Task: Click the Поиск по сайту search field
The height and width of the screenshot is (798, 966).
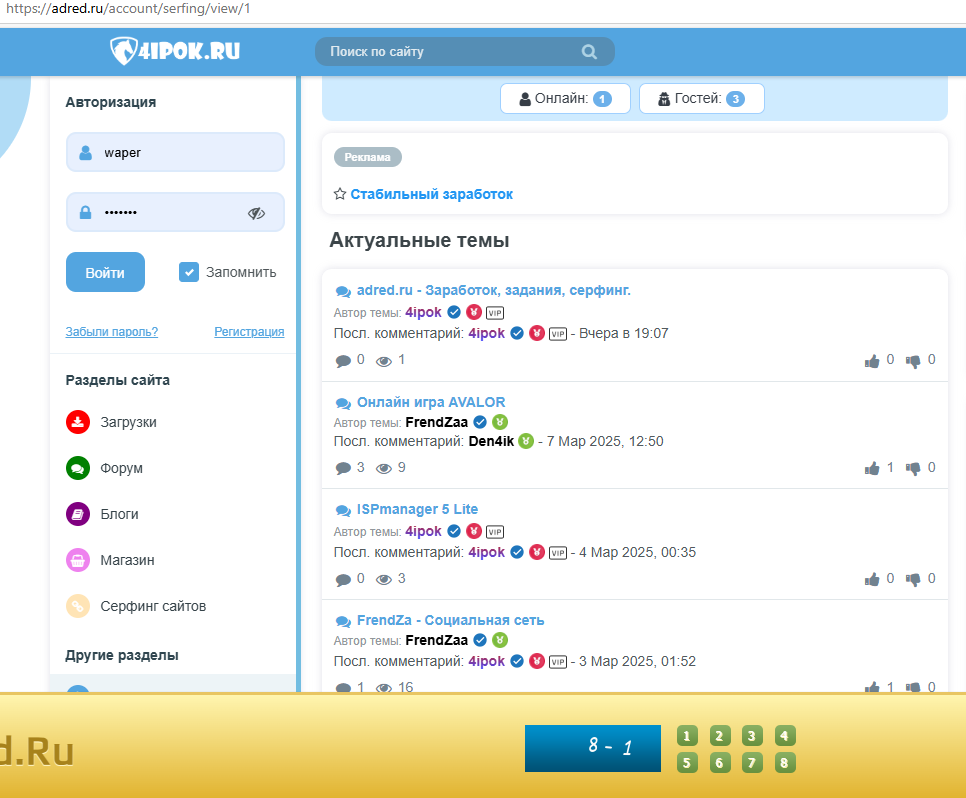Action: [x=450, y=52]
